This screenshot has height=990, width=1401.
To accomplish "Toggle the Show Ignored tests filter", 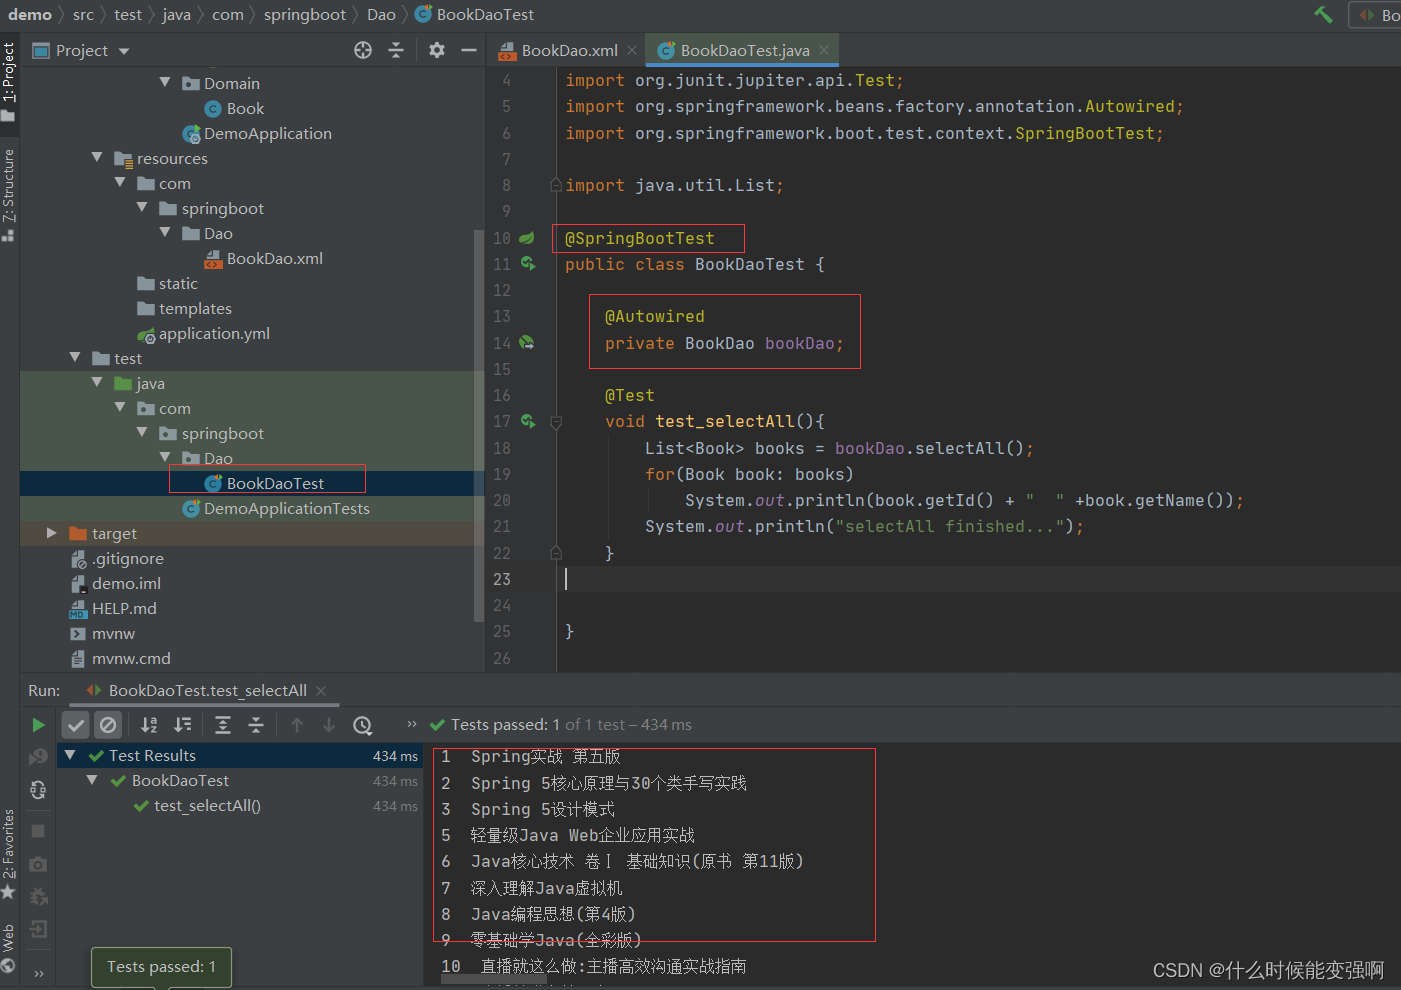I will pos(107,725).
